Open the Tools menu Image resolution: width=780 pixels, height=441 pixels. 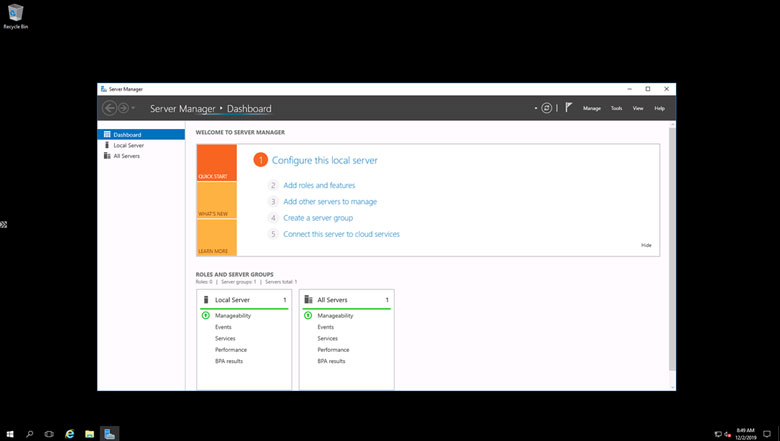click(616, 108)
